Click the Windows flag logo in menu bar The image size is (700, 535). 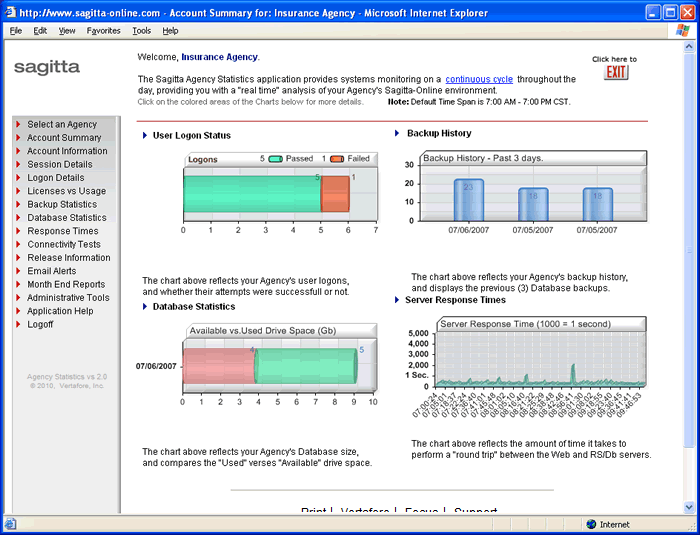[x=682, y=31]
